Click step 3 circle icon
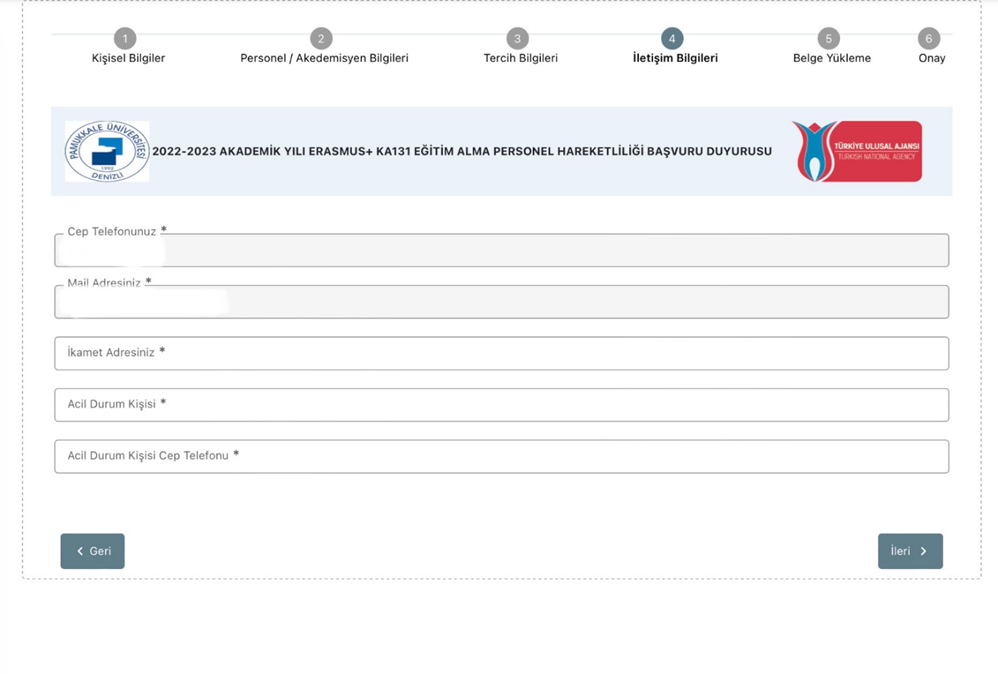 (517, 39)
